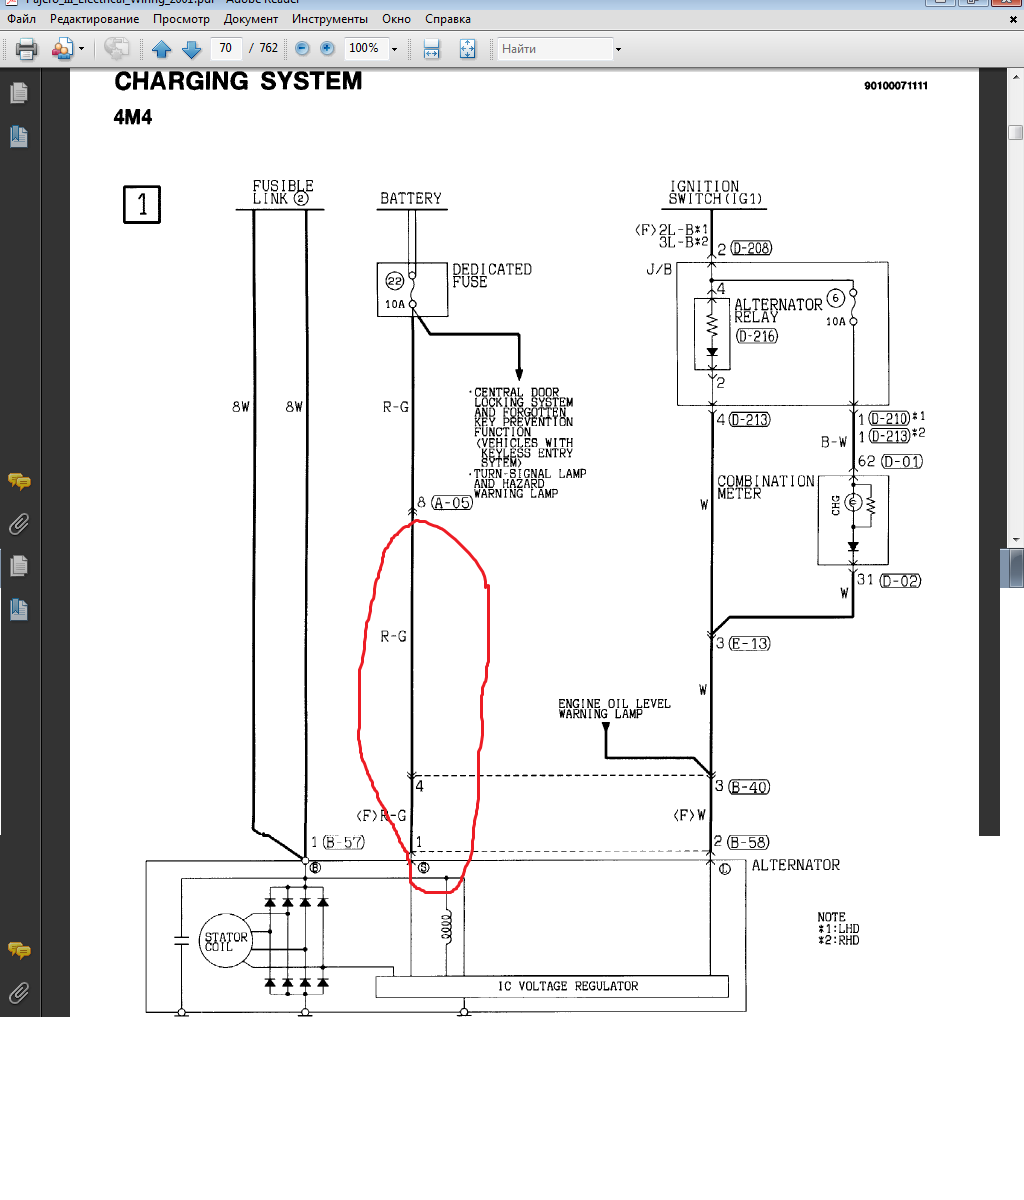Open the upper Attachments paperclip icon in sidebar
The width and height of the screenshot is (1024, 1200).
[18, 524]
